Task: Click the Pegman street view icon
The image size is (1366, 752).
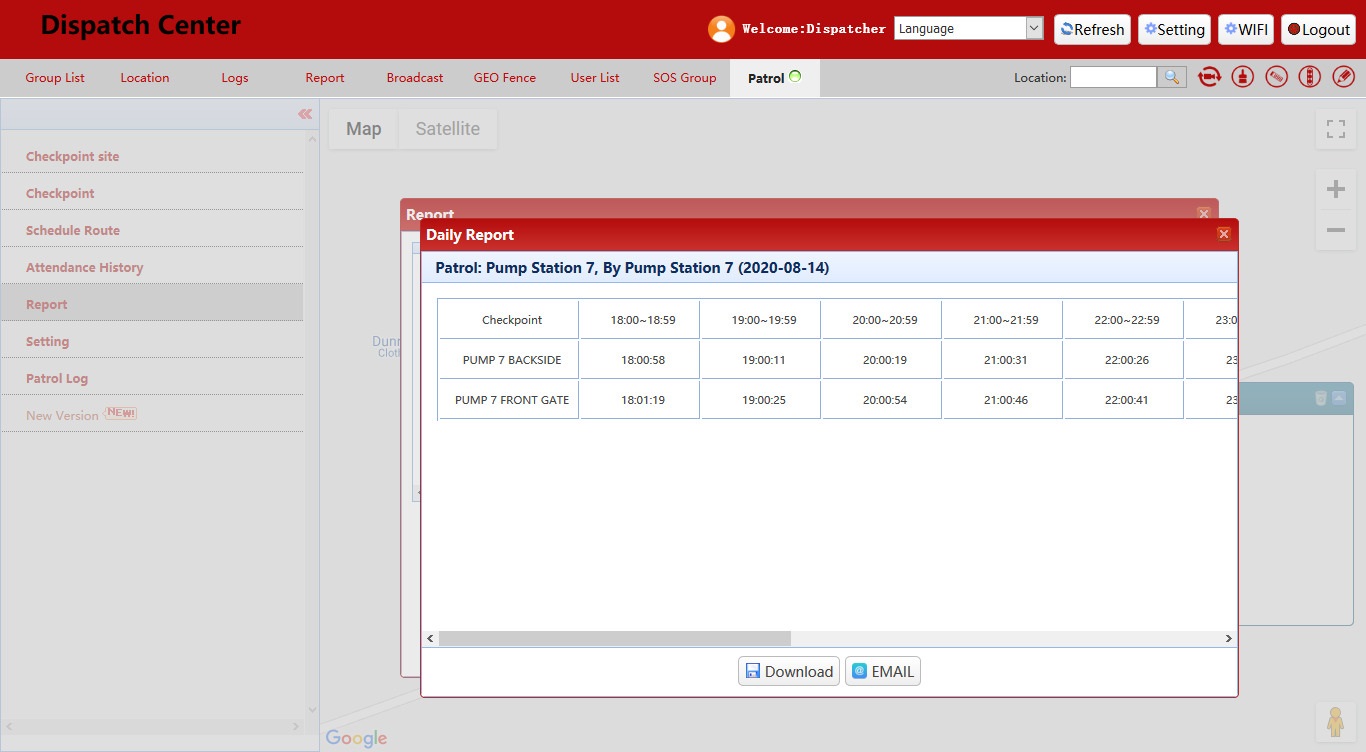Action: 1335,721
